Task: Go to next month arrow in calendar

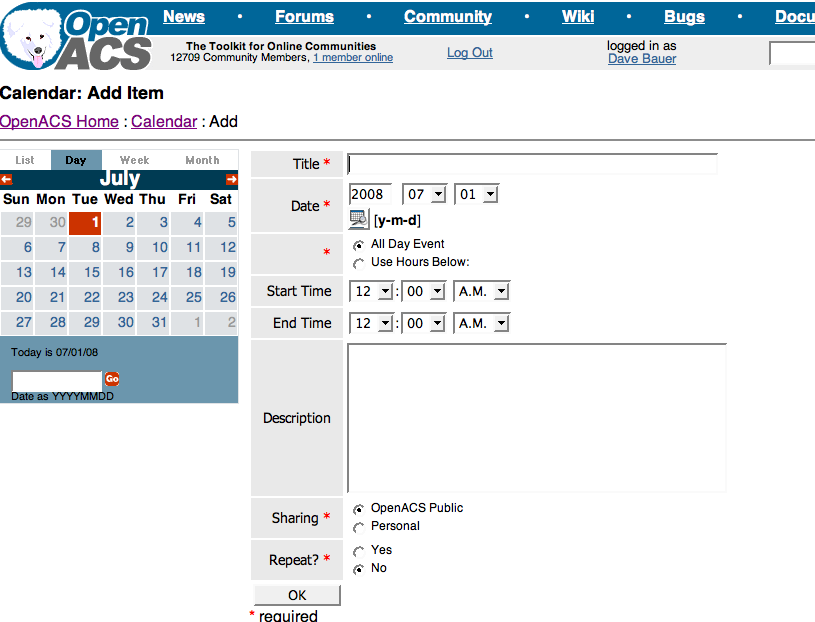Action: (232, 180)
